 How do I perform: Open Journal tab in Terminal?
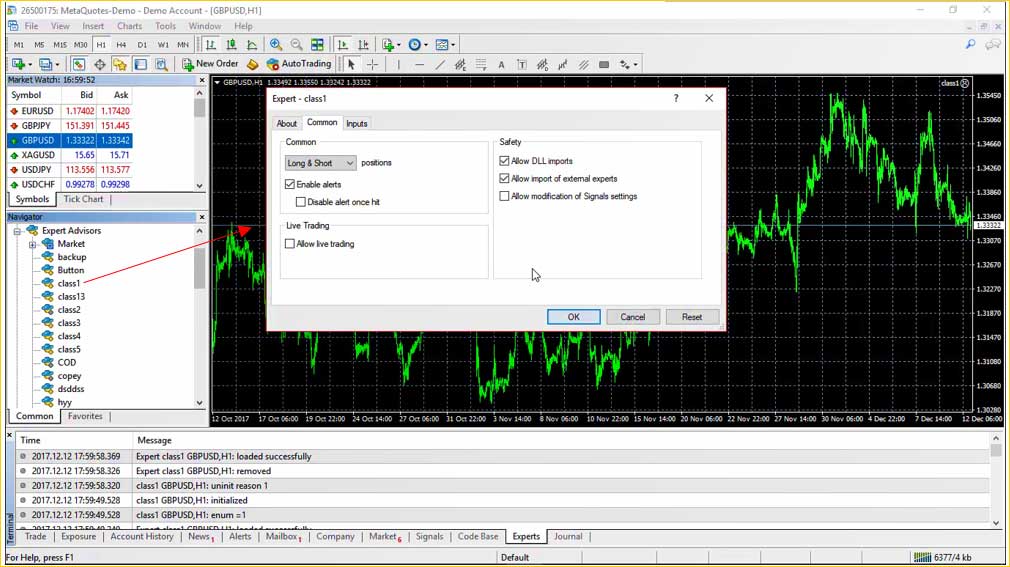(x=567, y=536)
